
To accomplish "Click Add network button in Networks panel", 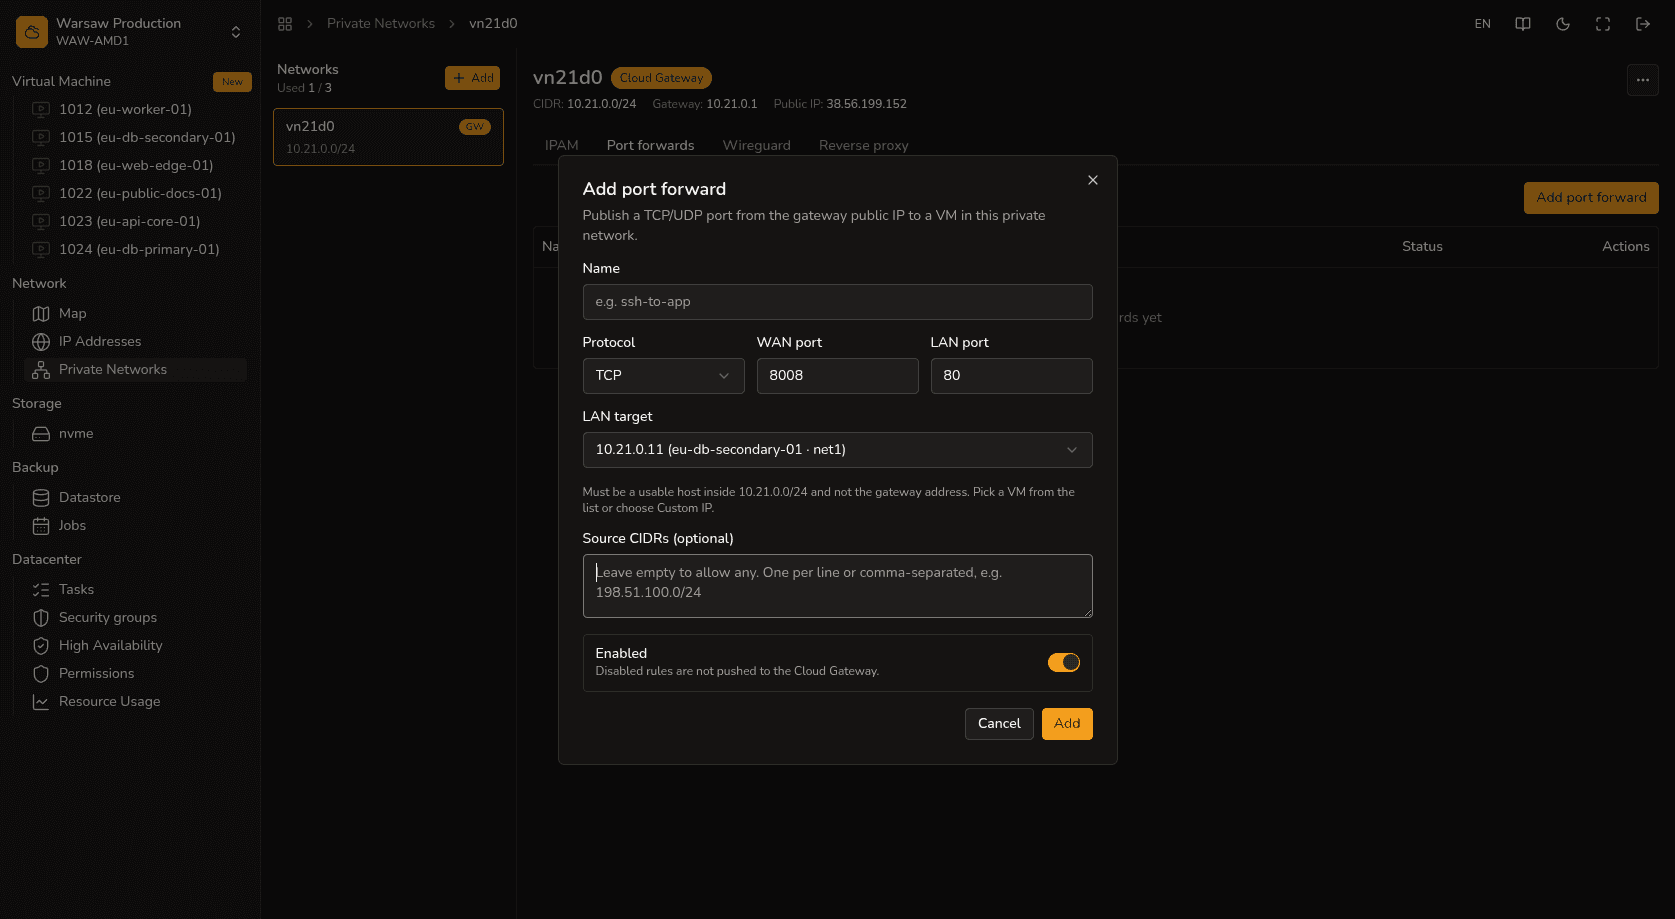I will click(x=472, y=78).
